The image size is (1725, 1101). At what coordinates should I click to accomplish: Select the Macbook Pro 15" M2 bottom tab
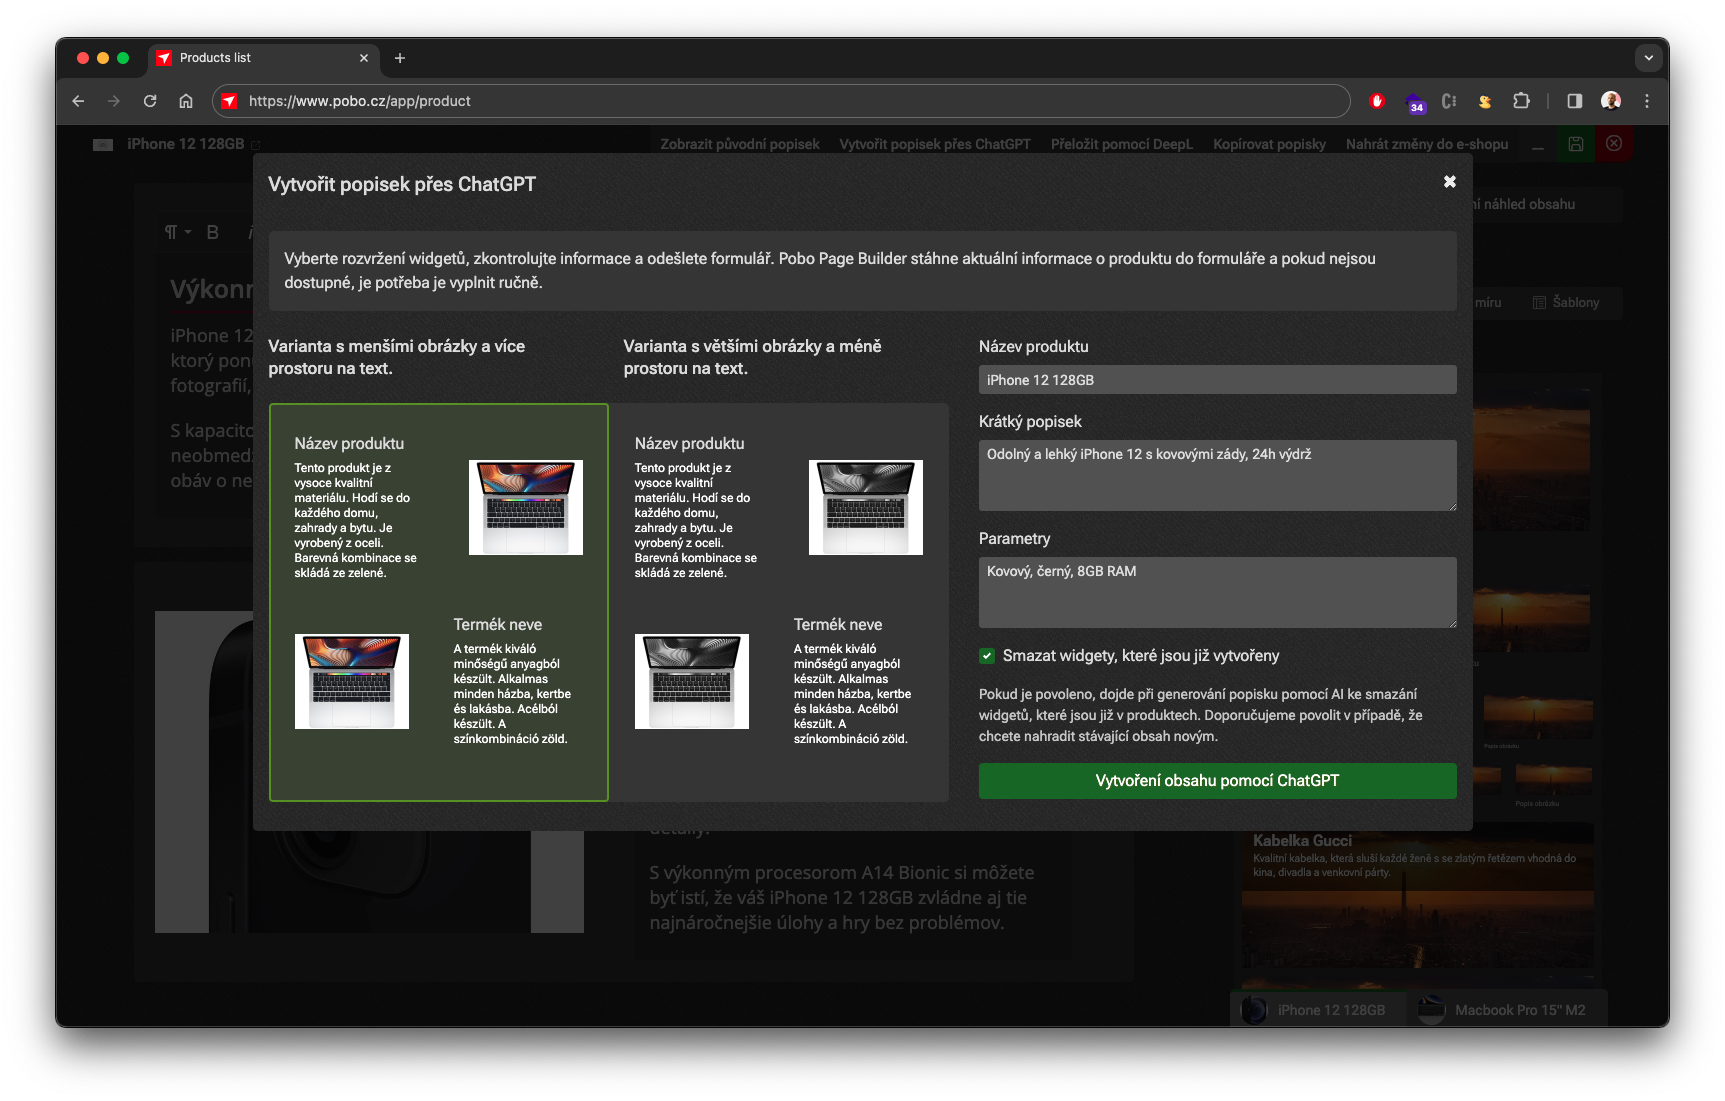1507,1010
